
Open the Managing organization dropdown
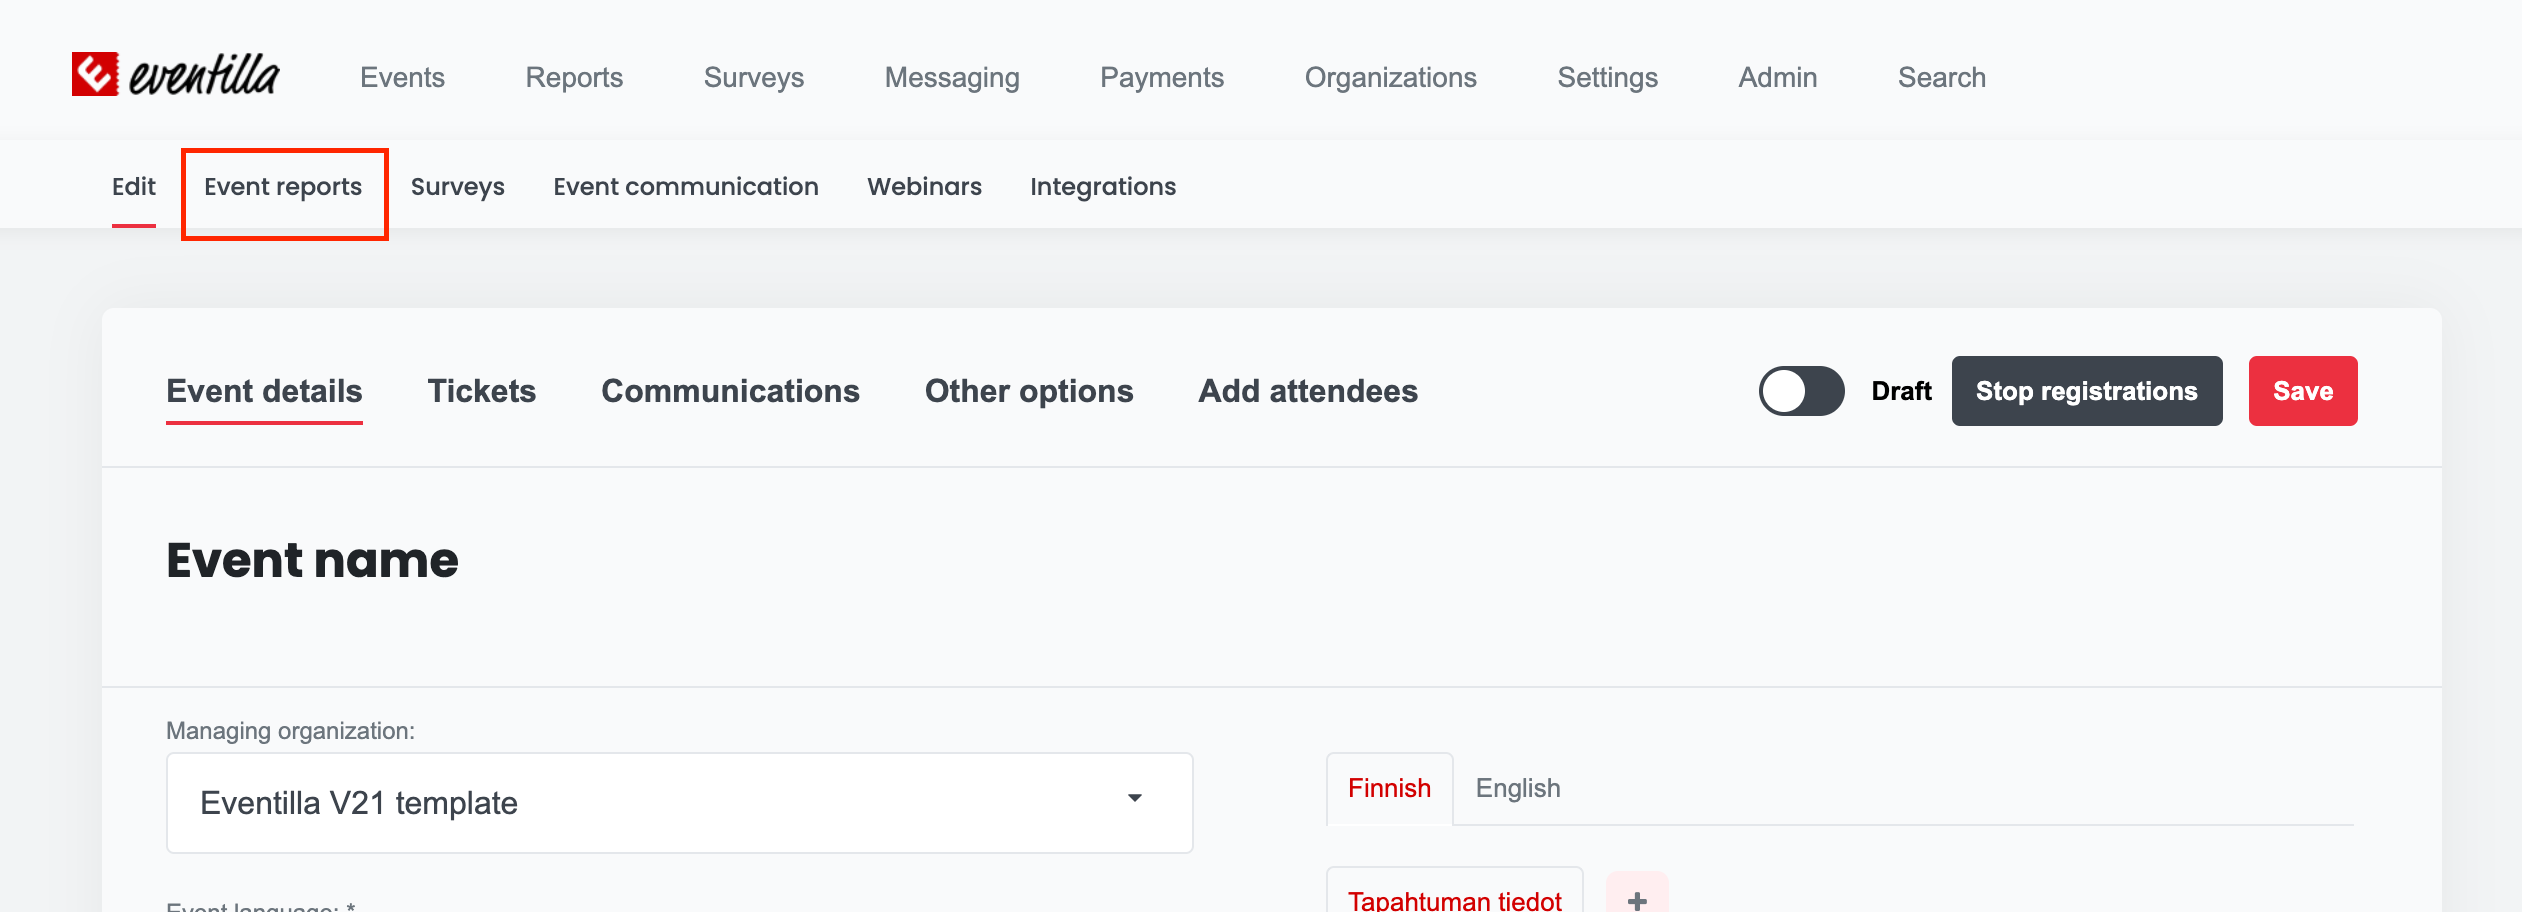pyautogui.click(x=679, y=803)
